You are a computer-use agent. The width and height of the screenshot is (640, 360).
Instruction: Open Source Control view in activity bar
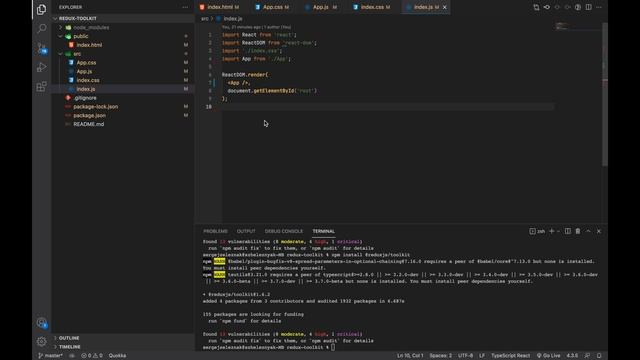[x=41, y=48]
